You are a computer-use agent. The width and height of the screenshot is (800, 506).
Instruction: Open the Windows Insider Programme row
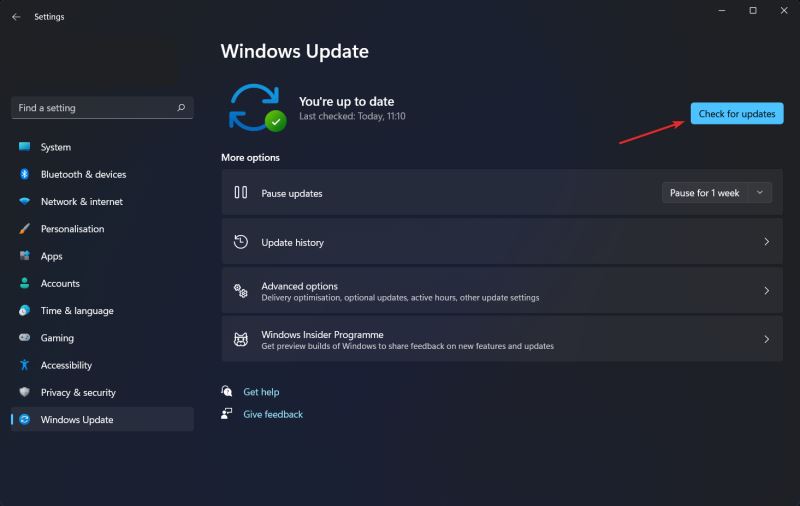coord(500,340)
